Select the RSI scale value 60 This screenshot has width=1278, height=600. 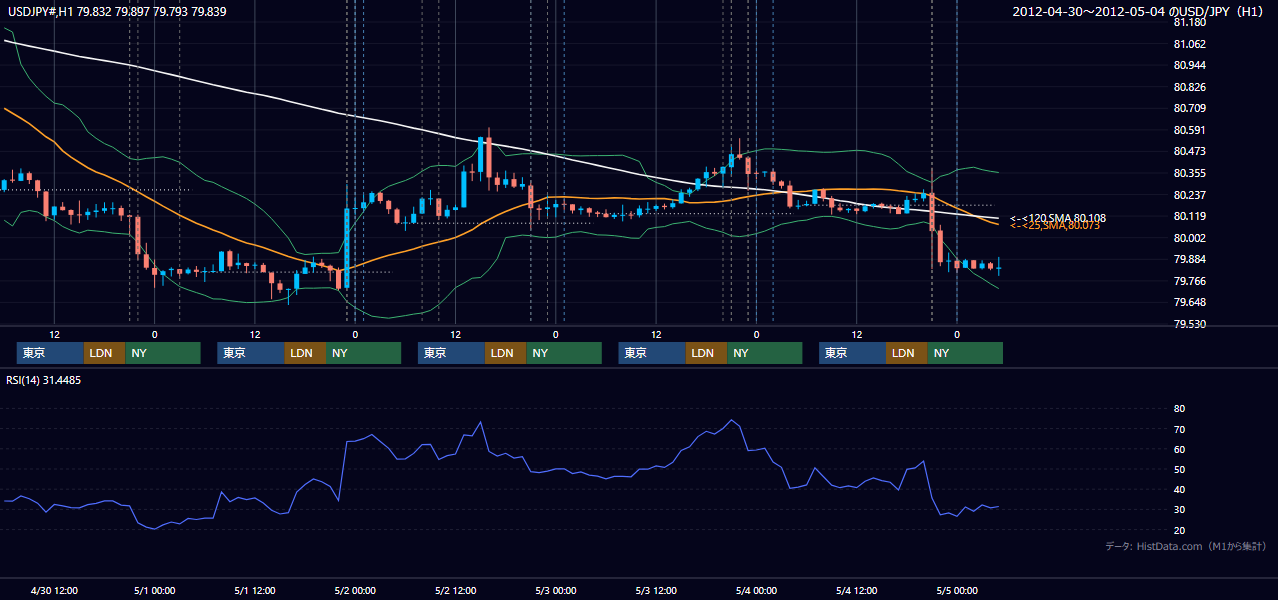click(1179, 449)
